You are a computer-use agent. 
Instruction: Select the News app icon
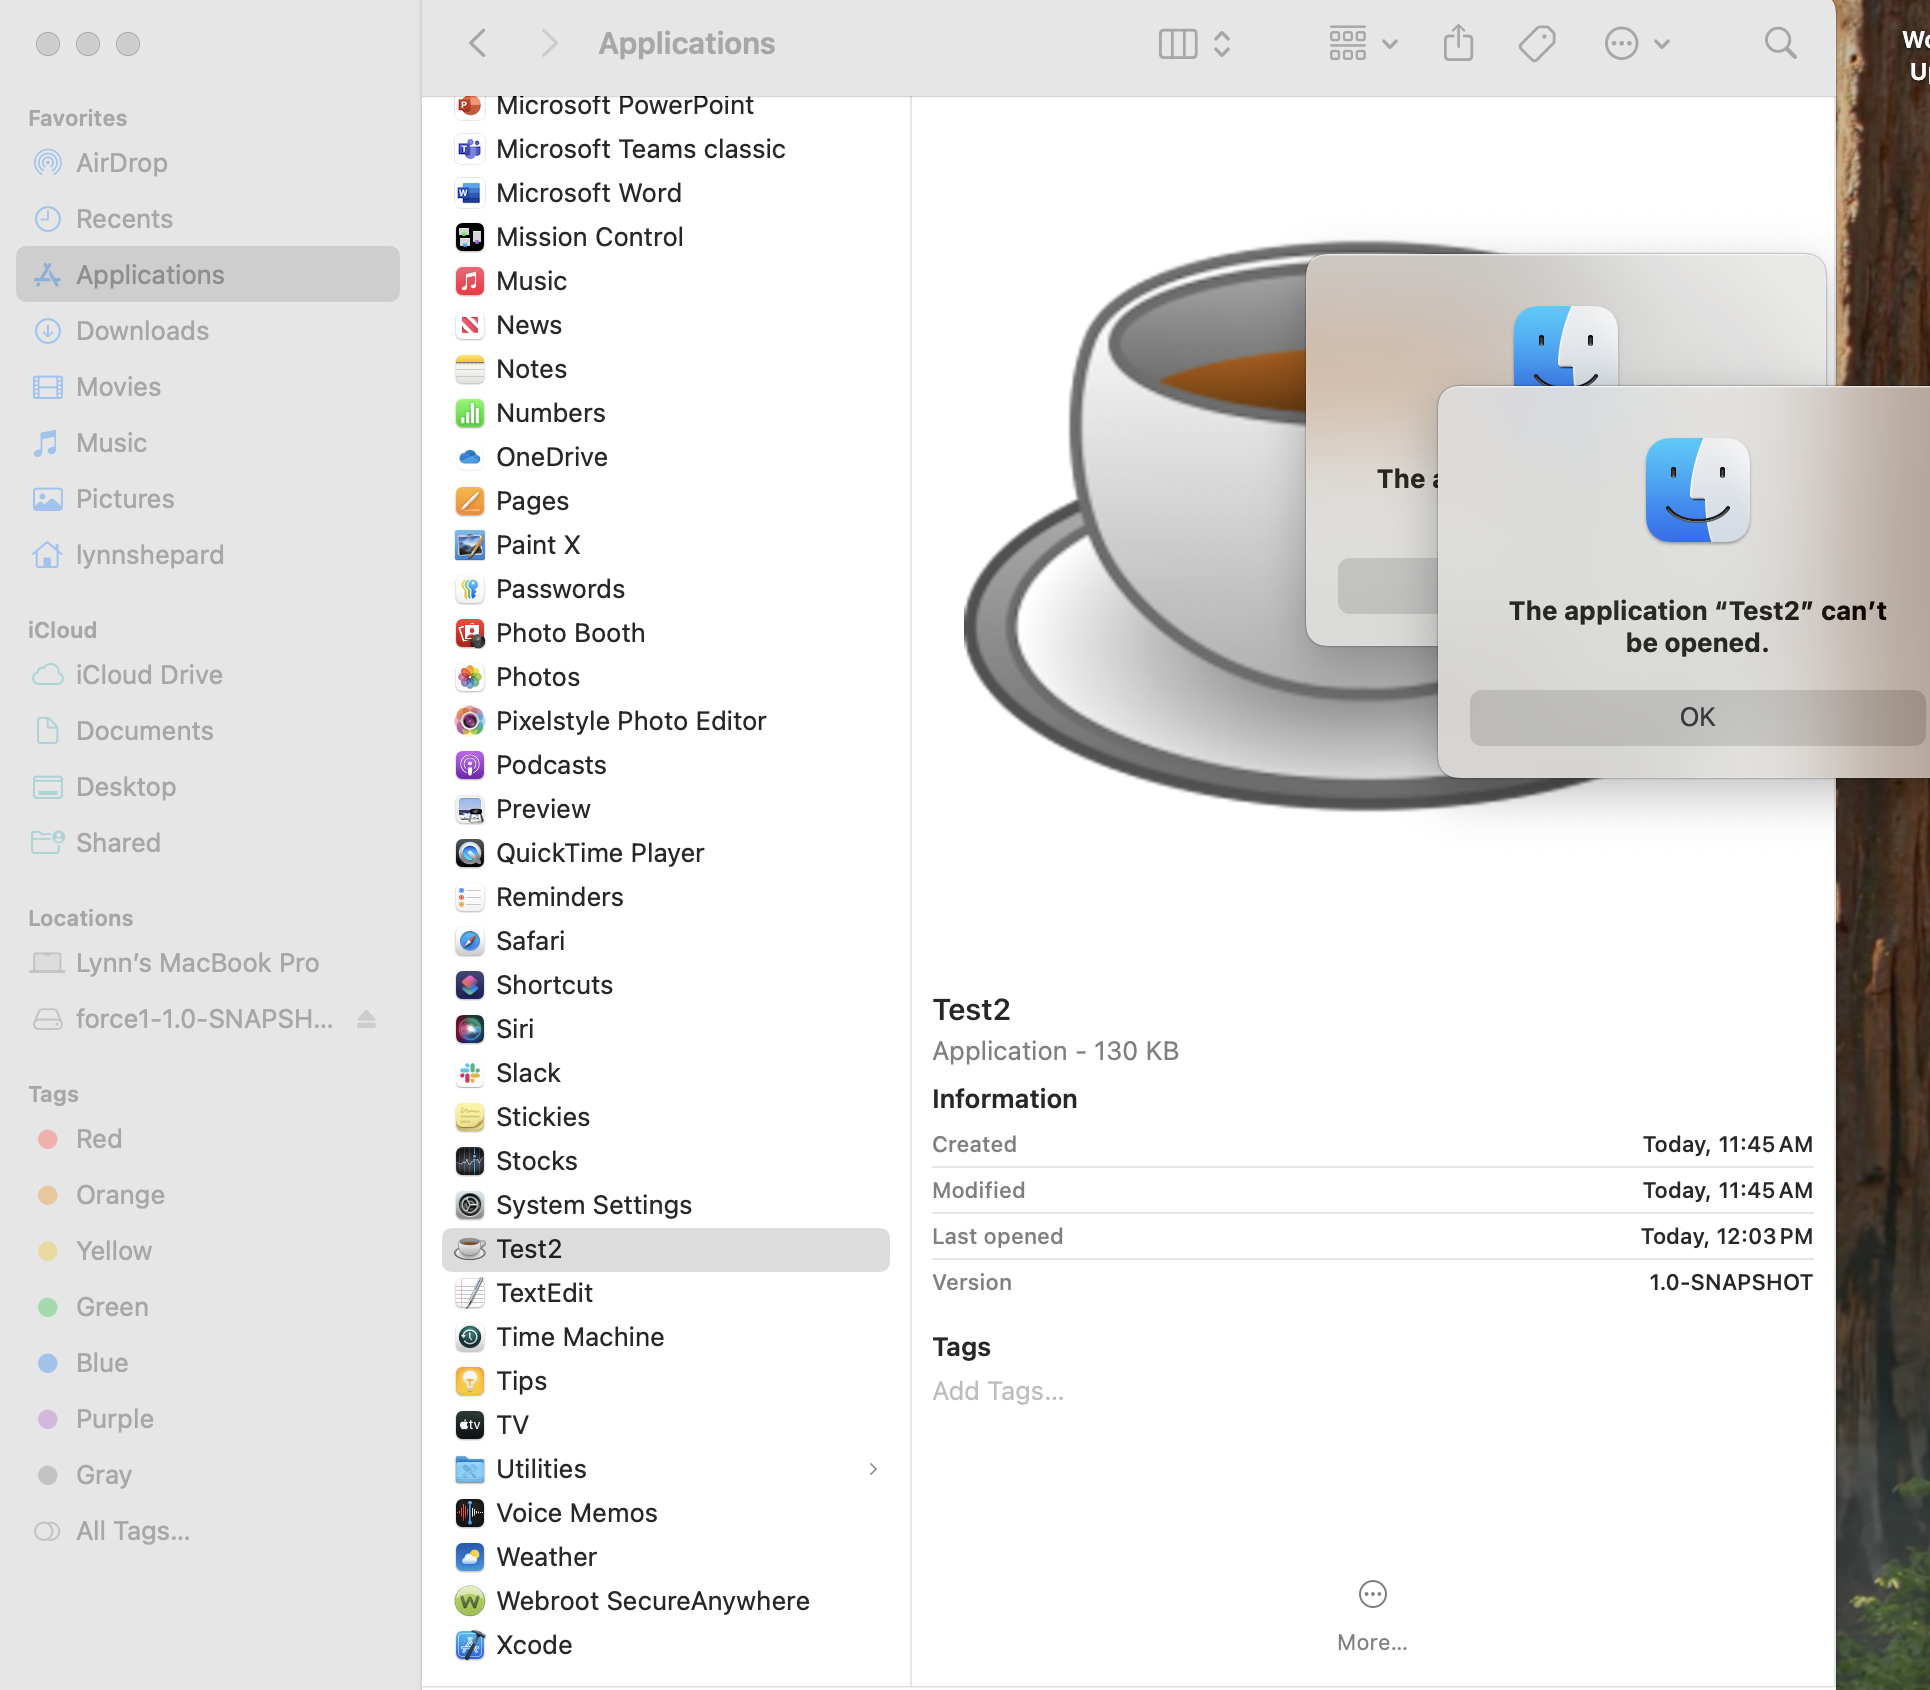click(469, 324)
